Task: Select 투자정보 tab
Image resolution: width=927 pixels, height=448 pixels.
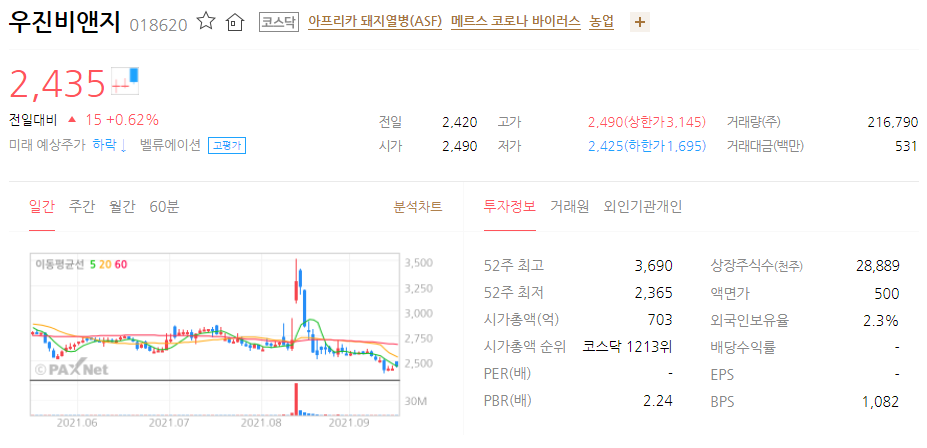Action: (510, 207)
